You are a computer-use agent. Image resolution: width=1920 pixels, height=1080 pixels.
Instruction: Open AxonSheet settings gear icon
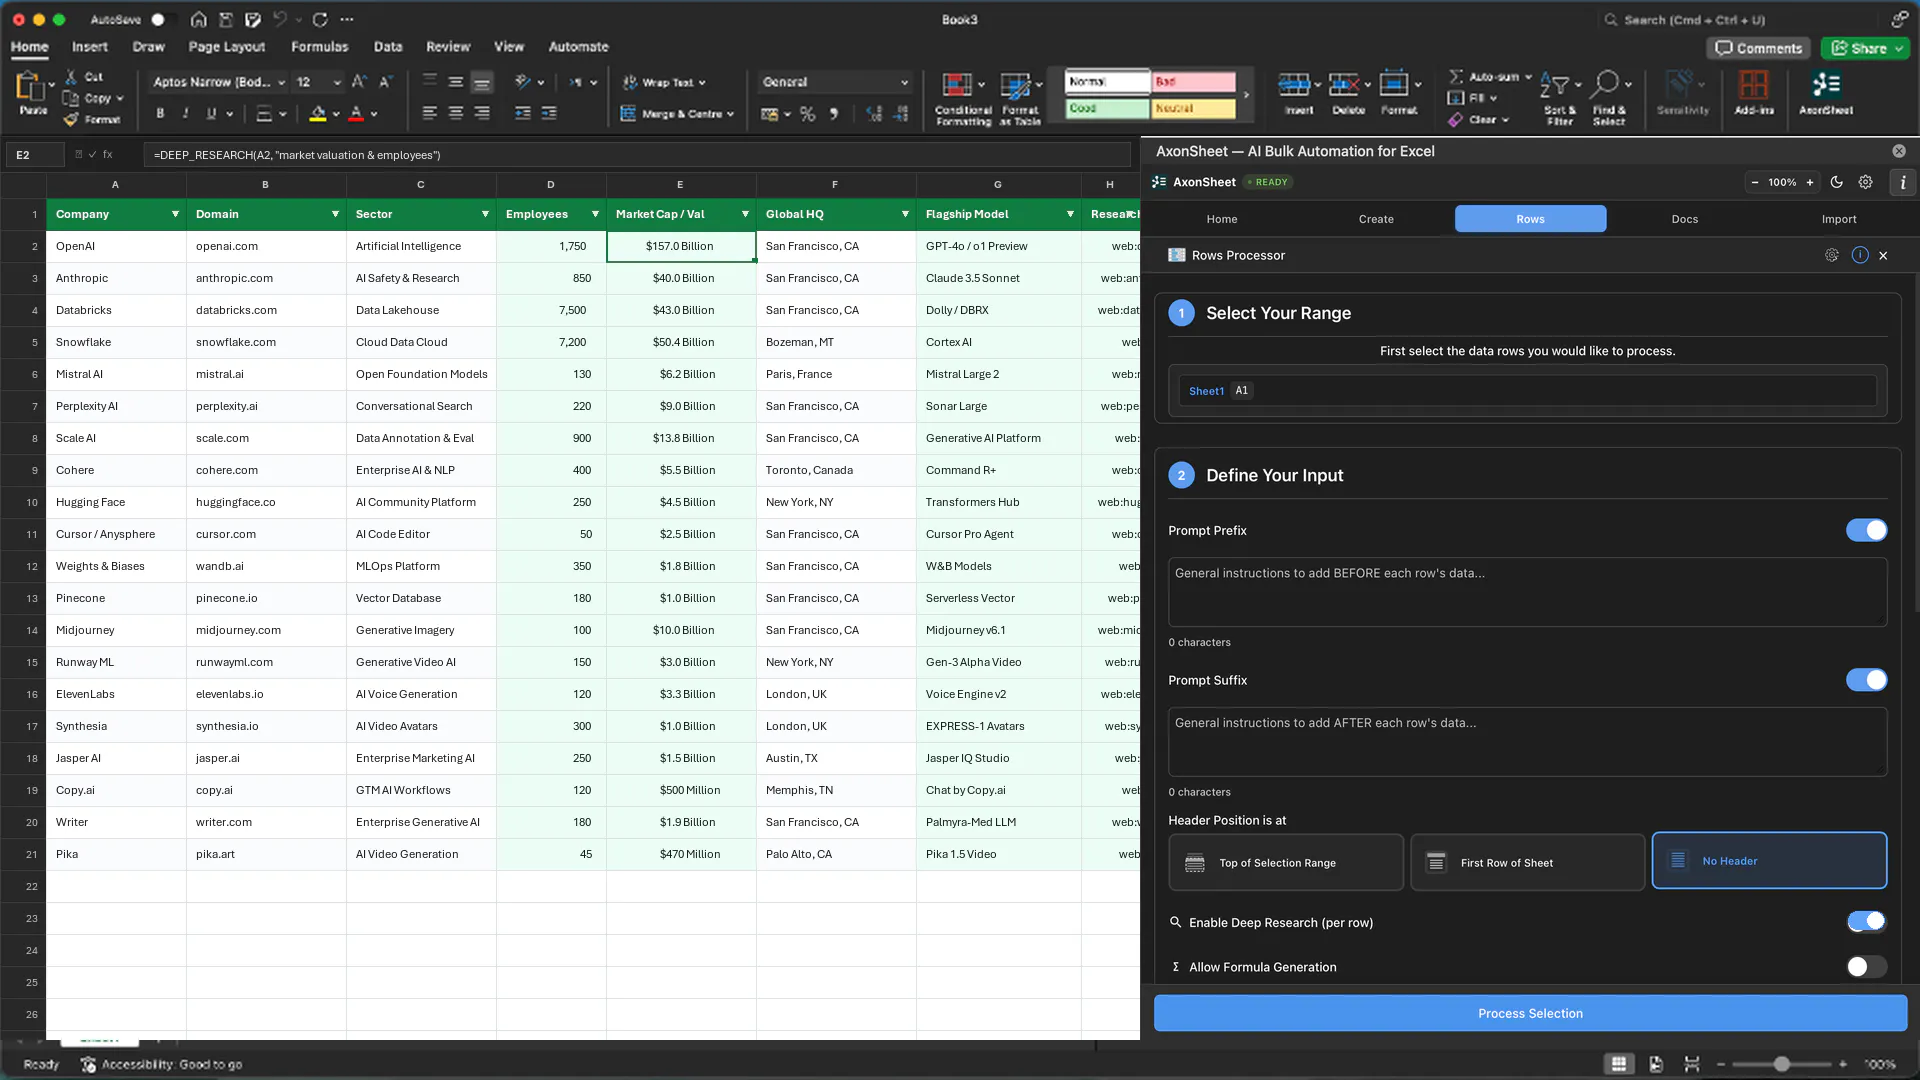tap(1865, 182)
